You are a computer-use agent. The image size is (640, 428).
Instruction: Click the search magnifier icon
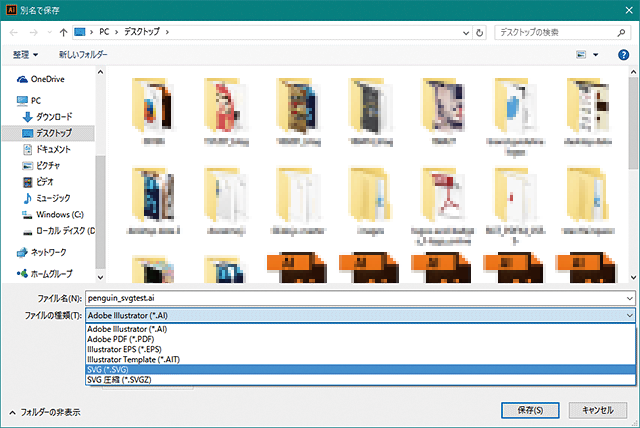pyautogui.click(x=621, y=33)
